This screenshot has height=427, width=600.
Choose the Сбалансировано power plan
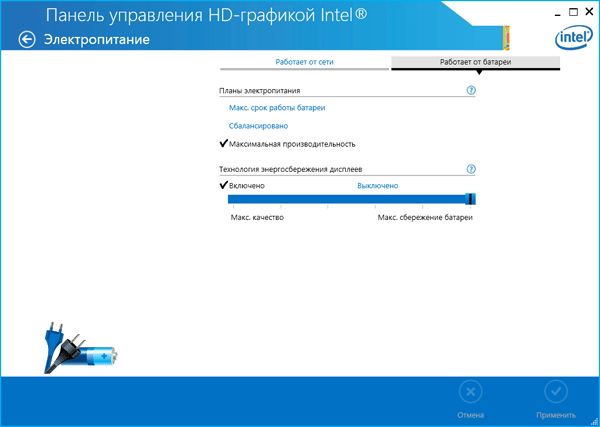pyautogui.click(x=258, y=125)
